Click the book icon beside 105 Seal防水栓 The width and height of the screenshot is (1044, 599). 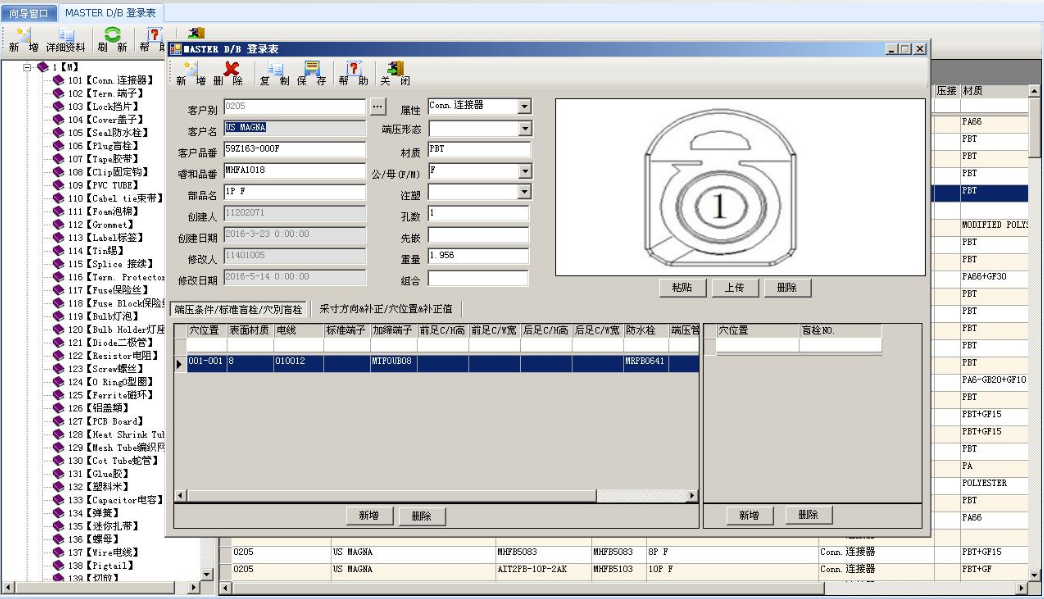click(x=59, y=132)
